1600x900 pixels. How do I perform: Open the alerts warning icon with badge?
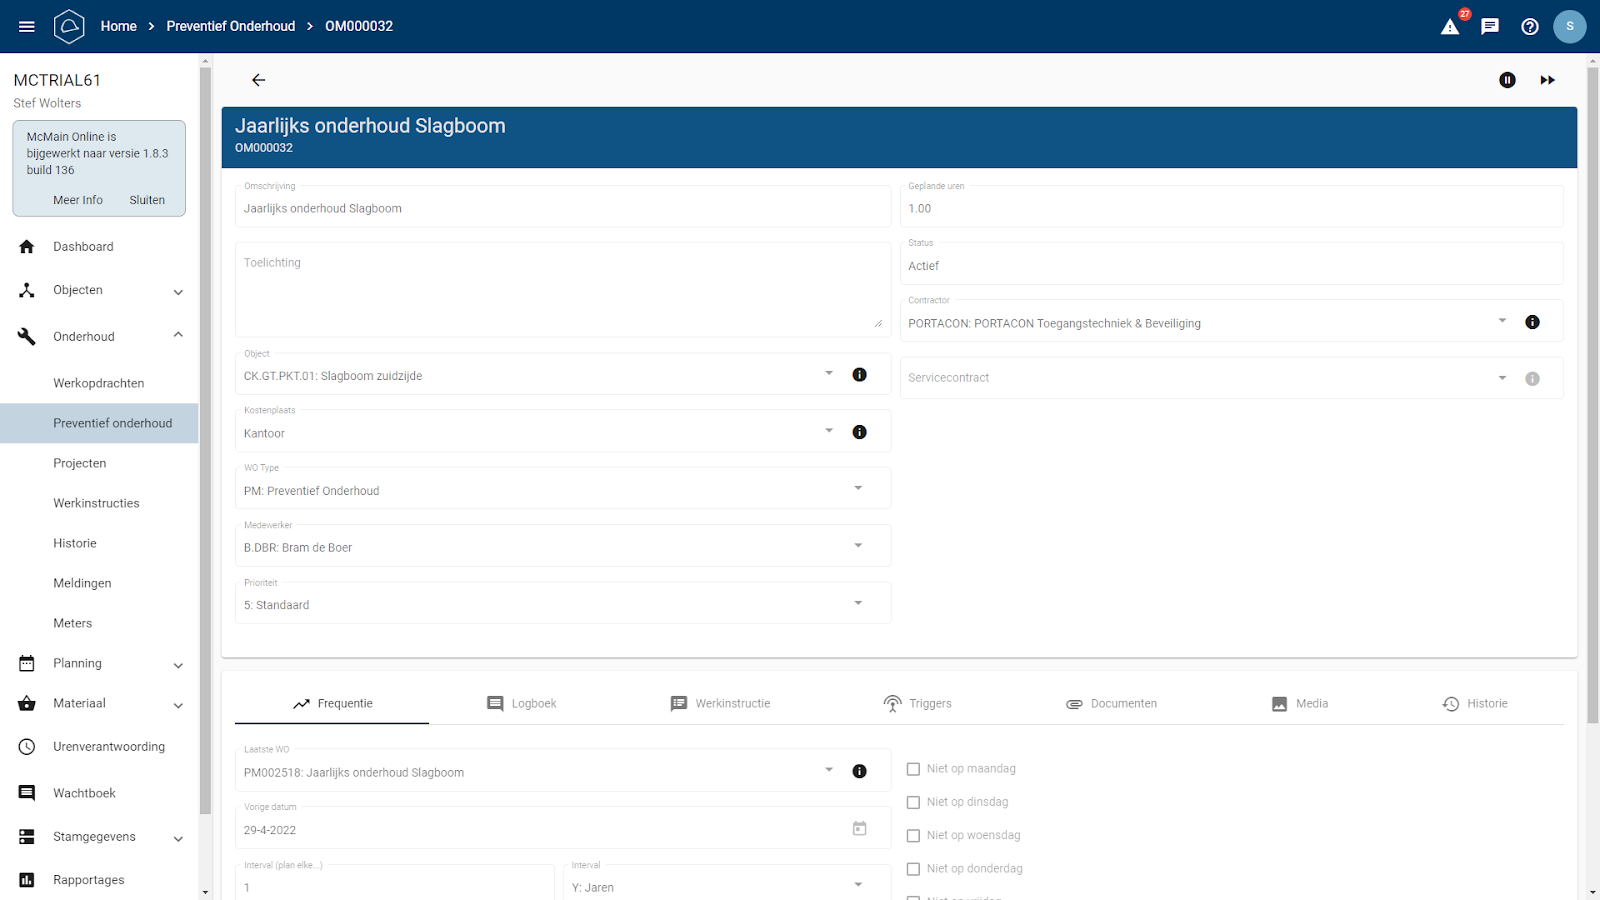pyautogui.click(x=1450, y=26)
